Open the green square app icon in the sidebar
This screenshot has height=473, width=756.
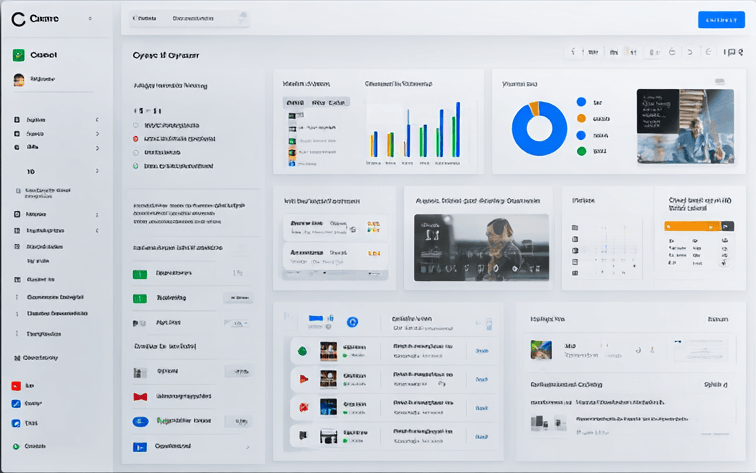[x=19, y=55]
